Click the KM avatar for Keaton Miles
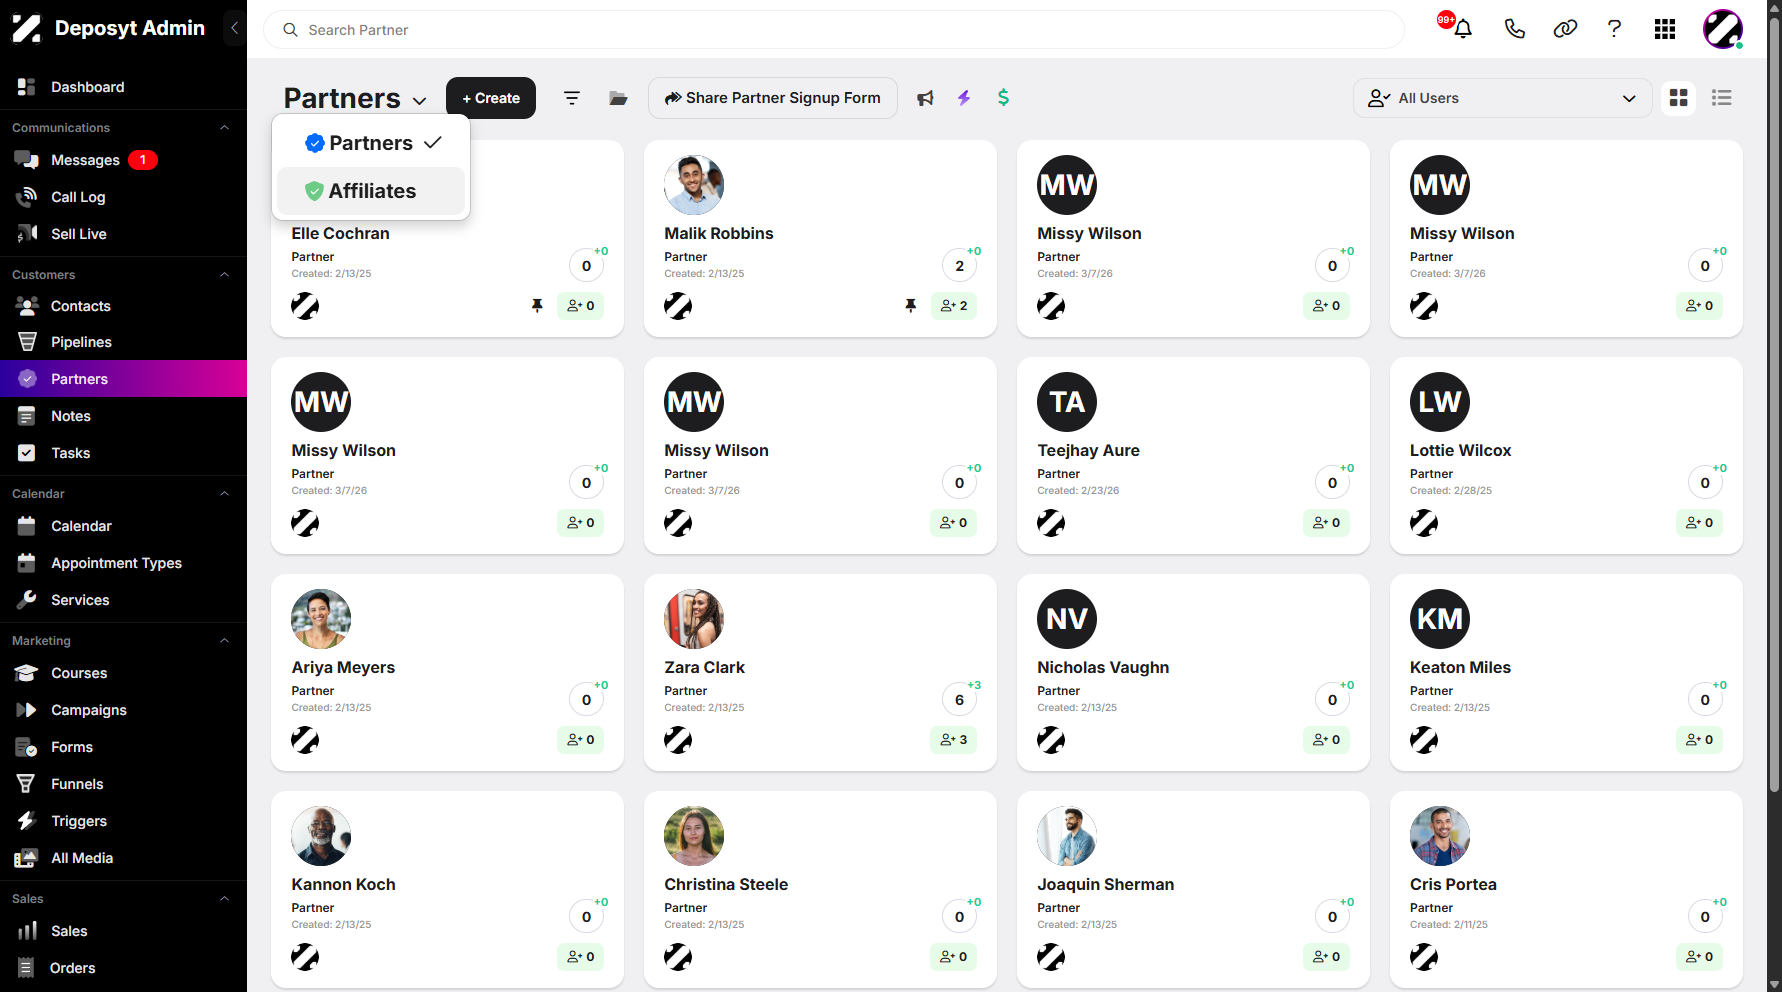Viewport: 1782px width, 992px height. pos(1440,619)
